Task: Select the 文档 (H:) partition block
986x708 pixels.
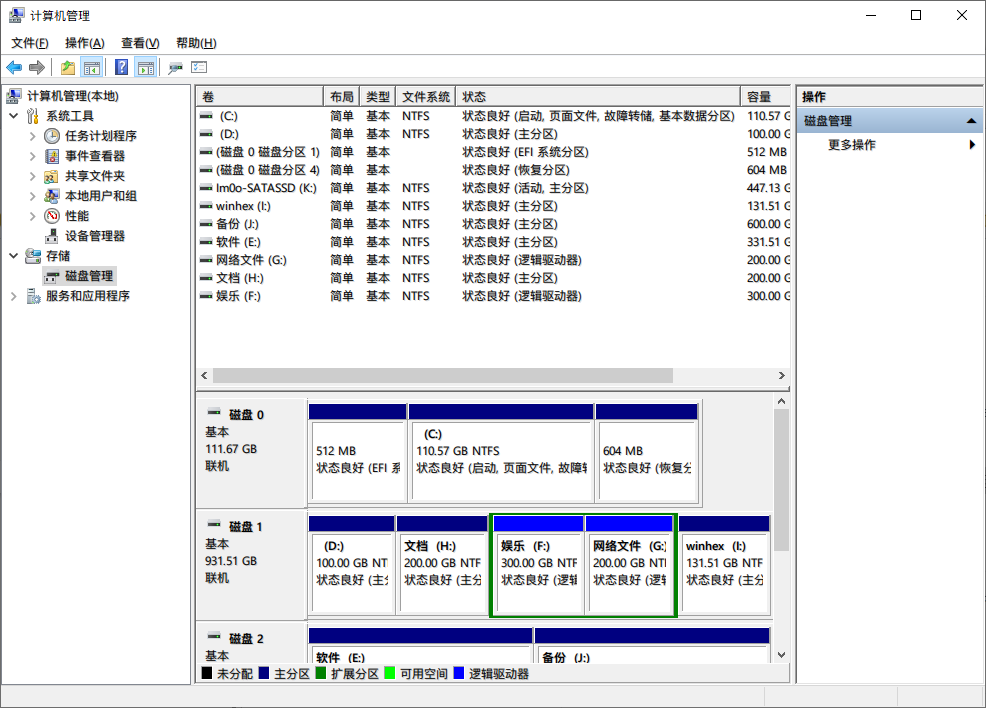Action: point(441,565)
